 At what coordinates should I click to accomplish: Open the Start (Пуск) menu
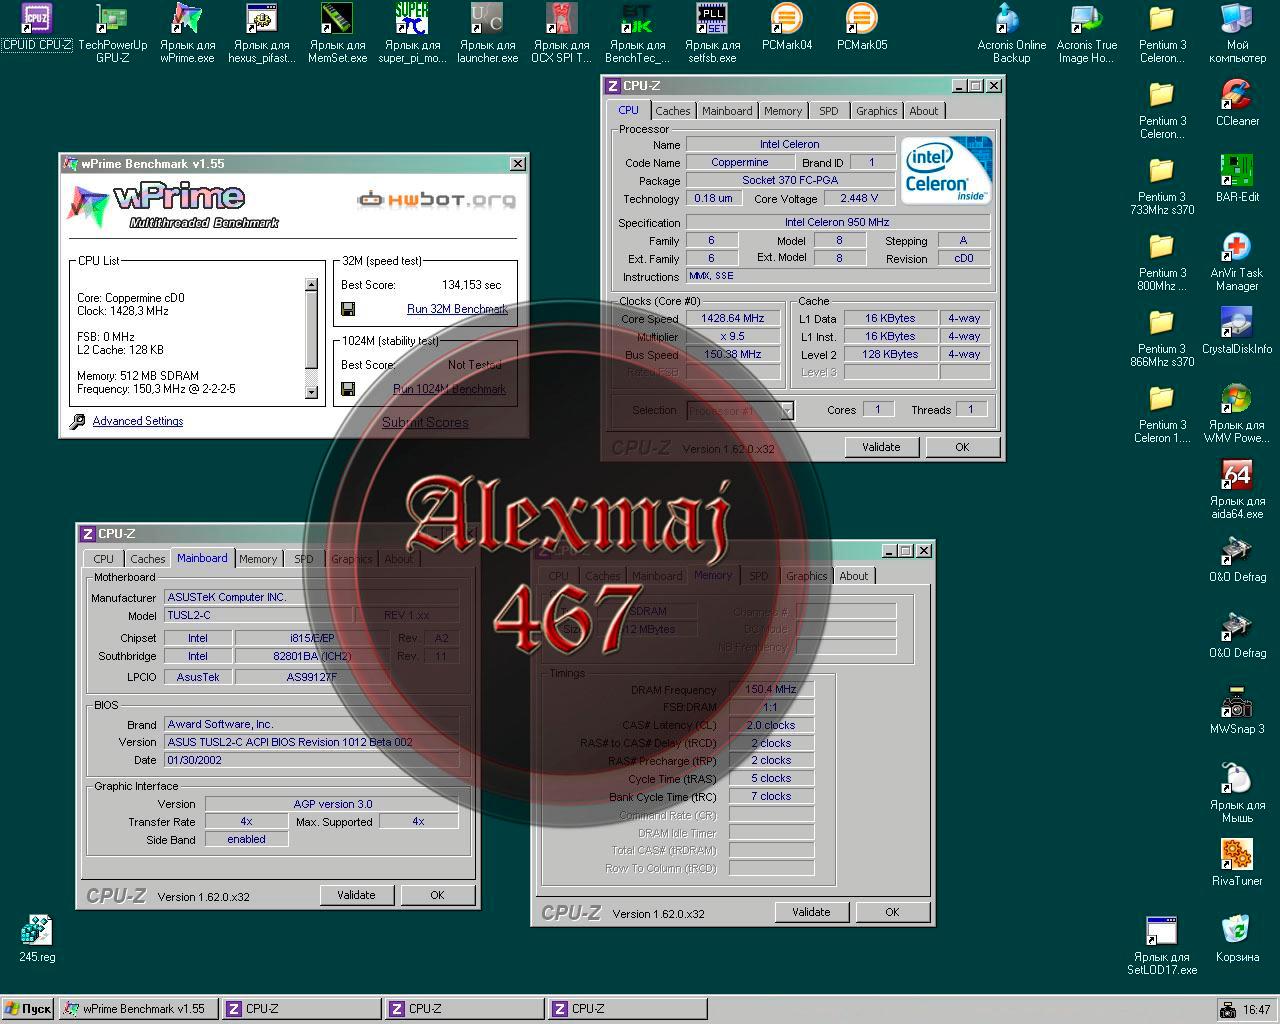pos(28,1009)
